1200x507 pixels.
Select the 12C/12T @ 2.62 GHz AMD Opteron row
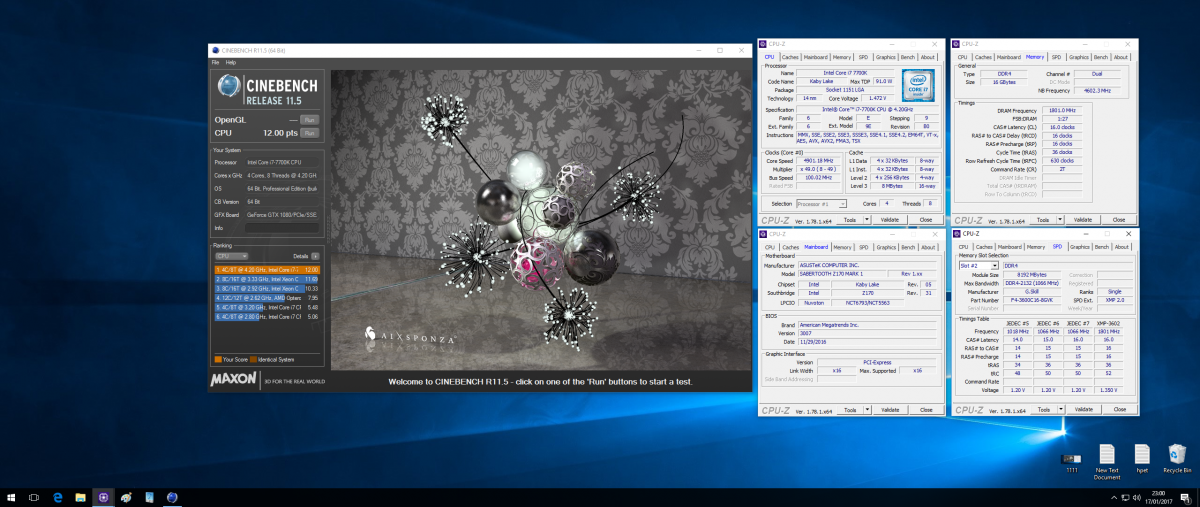tap(267, 298)
